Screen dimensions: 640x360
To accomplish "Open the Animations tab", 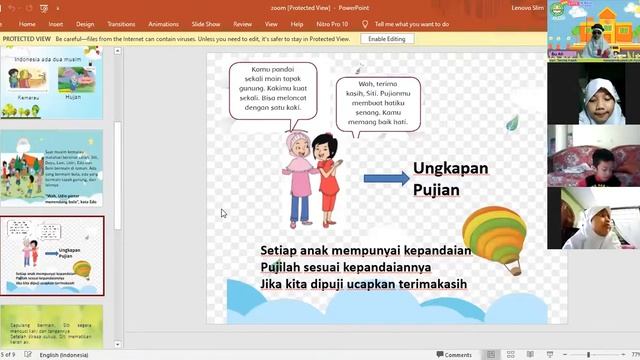I will point(163,24).
